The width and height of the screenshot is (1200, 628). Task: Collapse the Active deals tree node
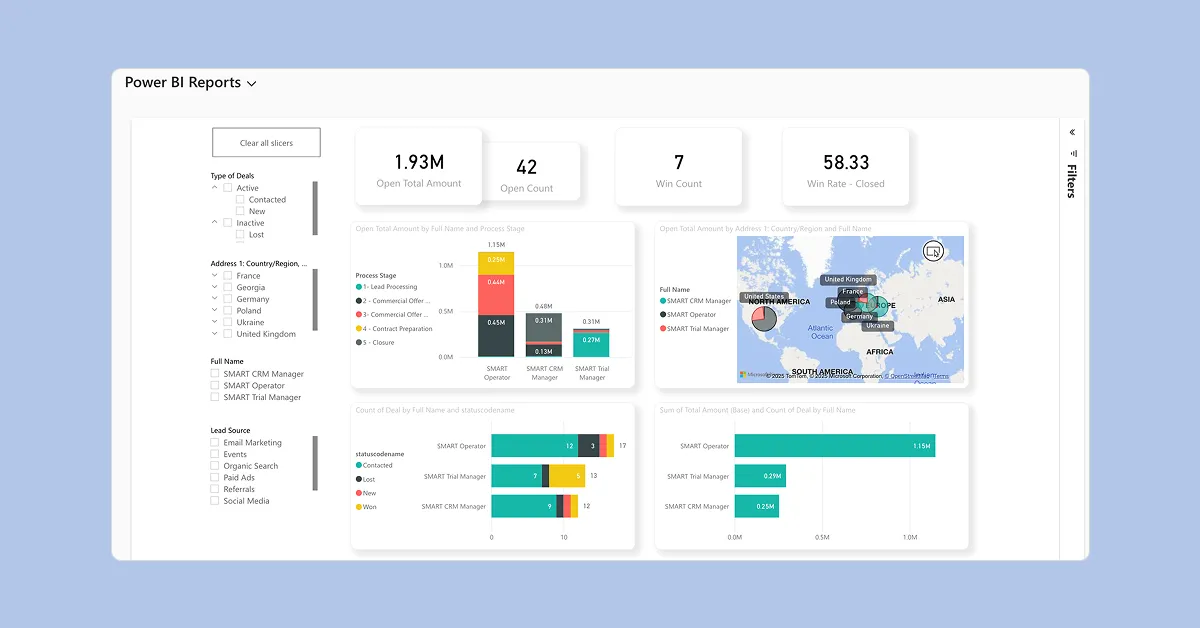pyautogui.click(x=215, y=188)
